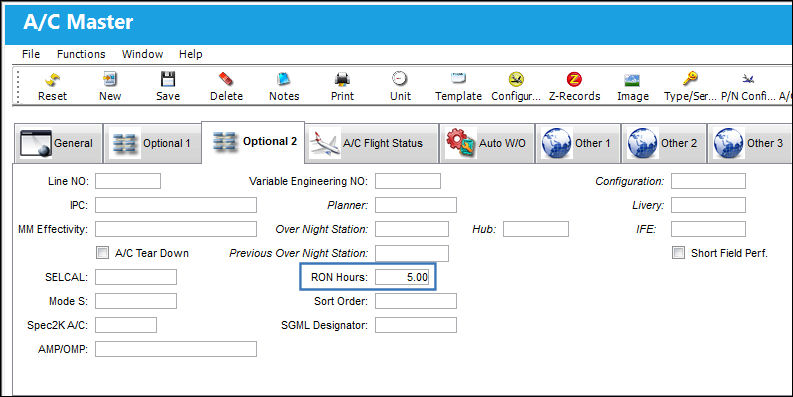The width and height of the screenshot is (793, 397).
Task: Toggle the Short Field Perf. checkbox
Action: [678, 252]
